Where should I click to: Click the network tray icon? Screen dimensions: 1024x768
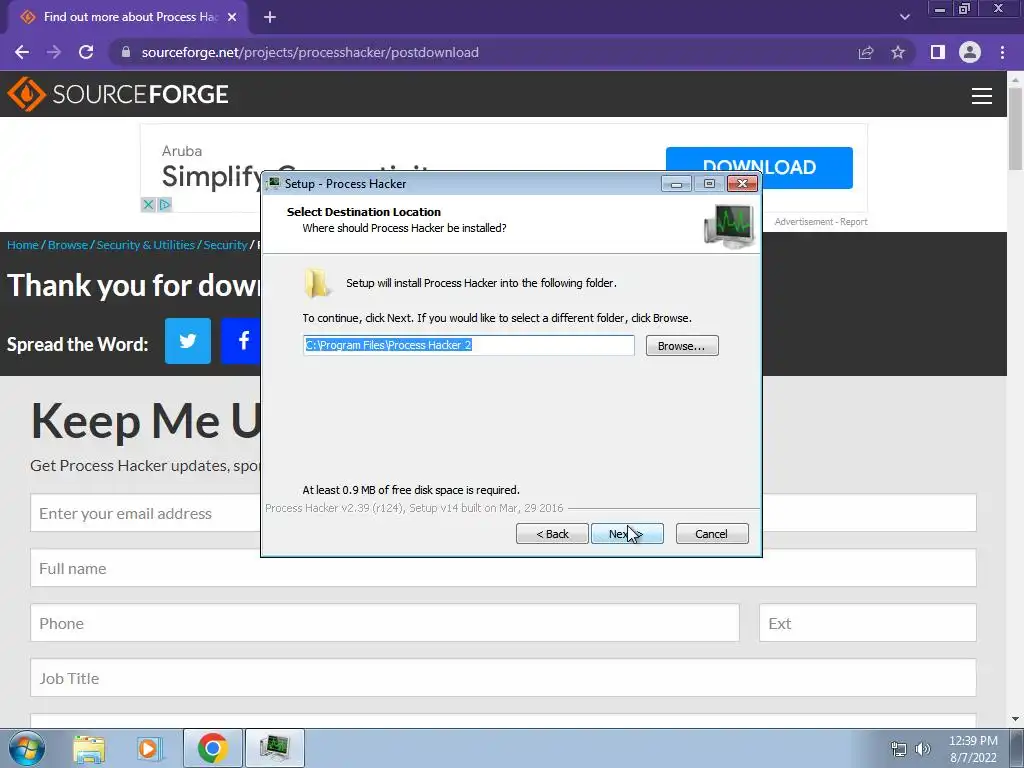coord(899,749)
